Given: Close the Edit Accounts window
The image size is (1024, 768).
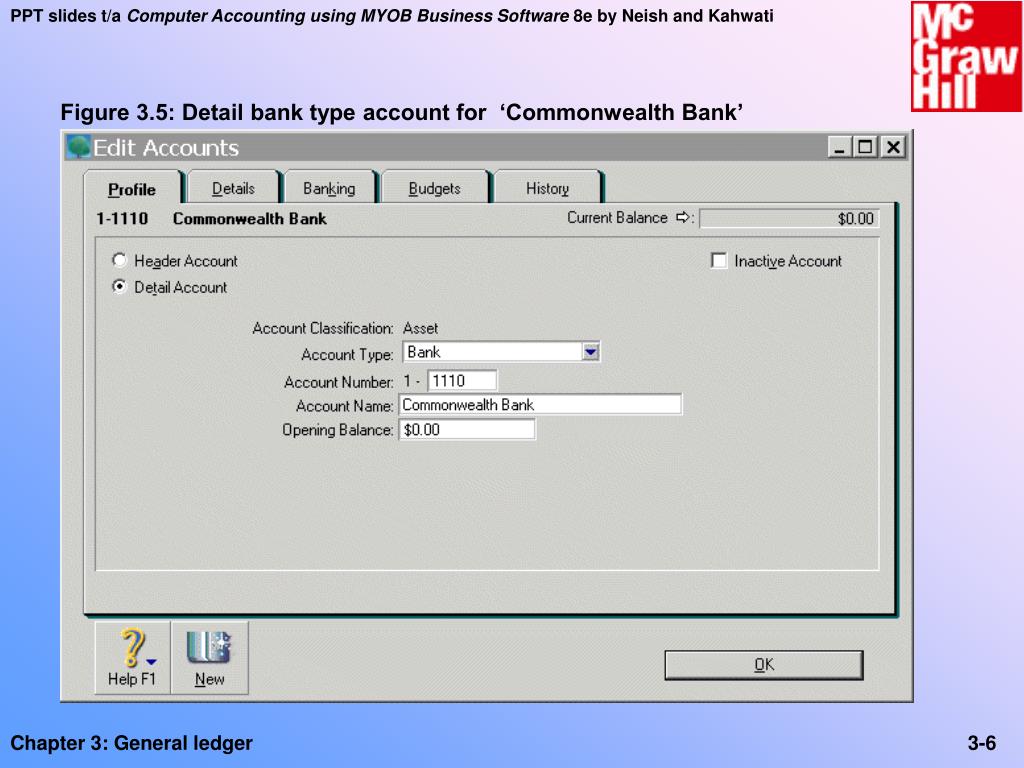Looking at the screenshot, I should (893, 147).
